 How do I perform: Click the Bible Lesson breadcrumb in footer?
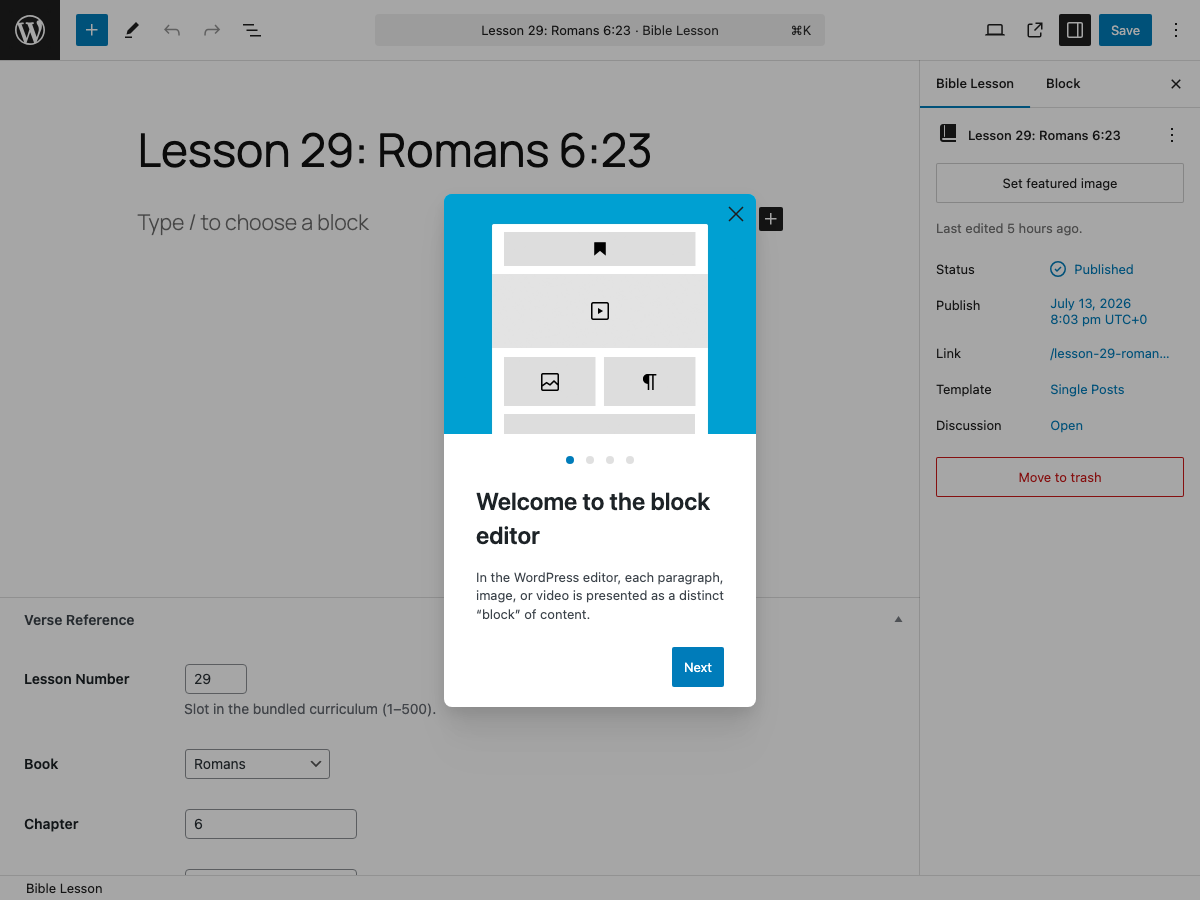(64, 888)
